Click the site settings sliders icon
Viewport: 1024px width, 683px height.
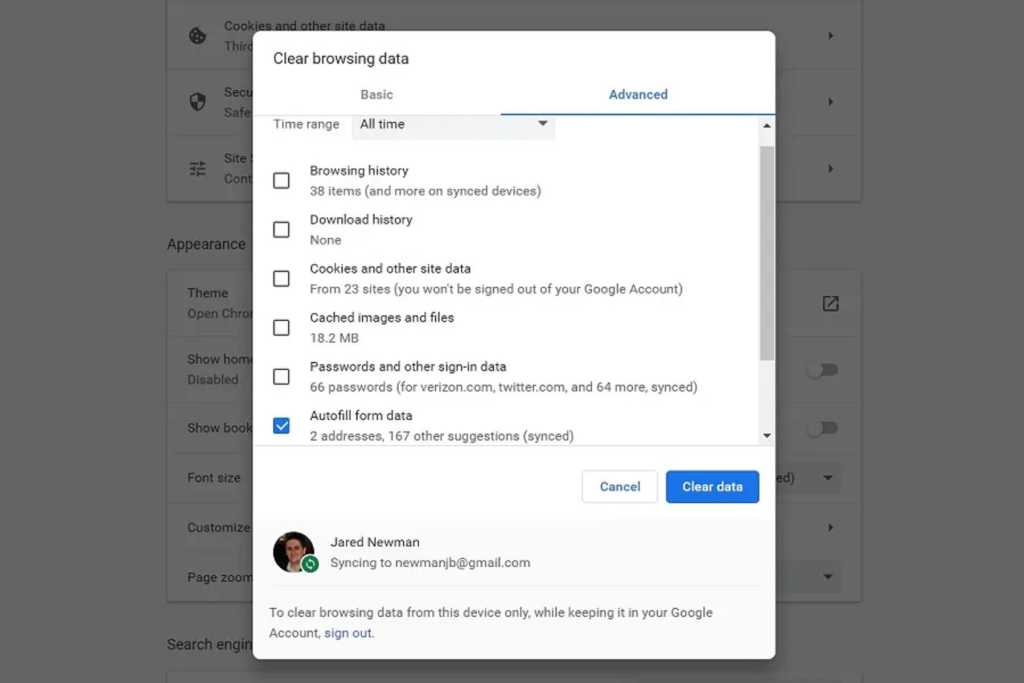(x=197, y=168)
